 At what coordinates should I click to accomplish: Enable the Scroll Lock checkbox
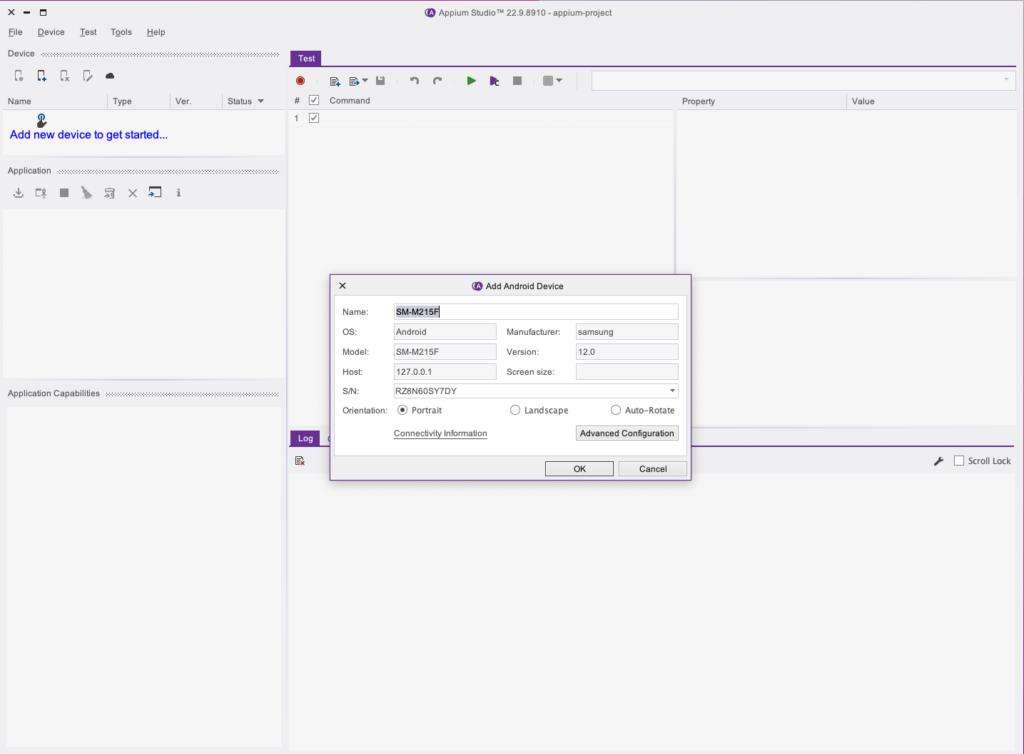click(959, 461)
